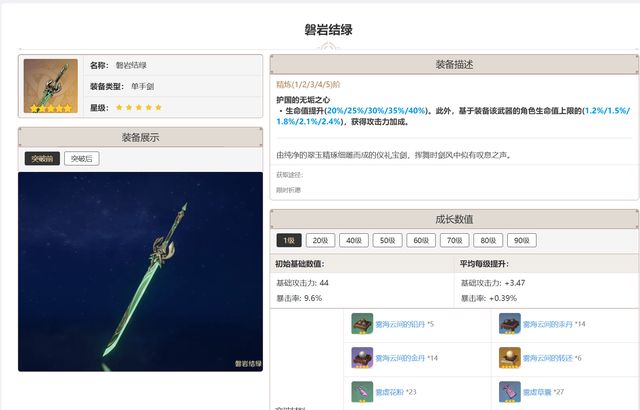Click the 限时祈愿 acquisition text
Image resolution: width=640 pixels, height=410 pixels.
pos(289,190)
